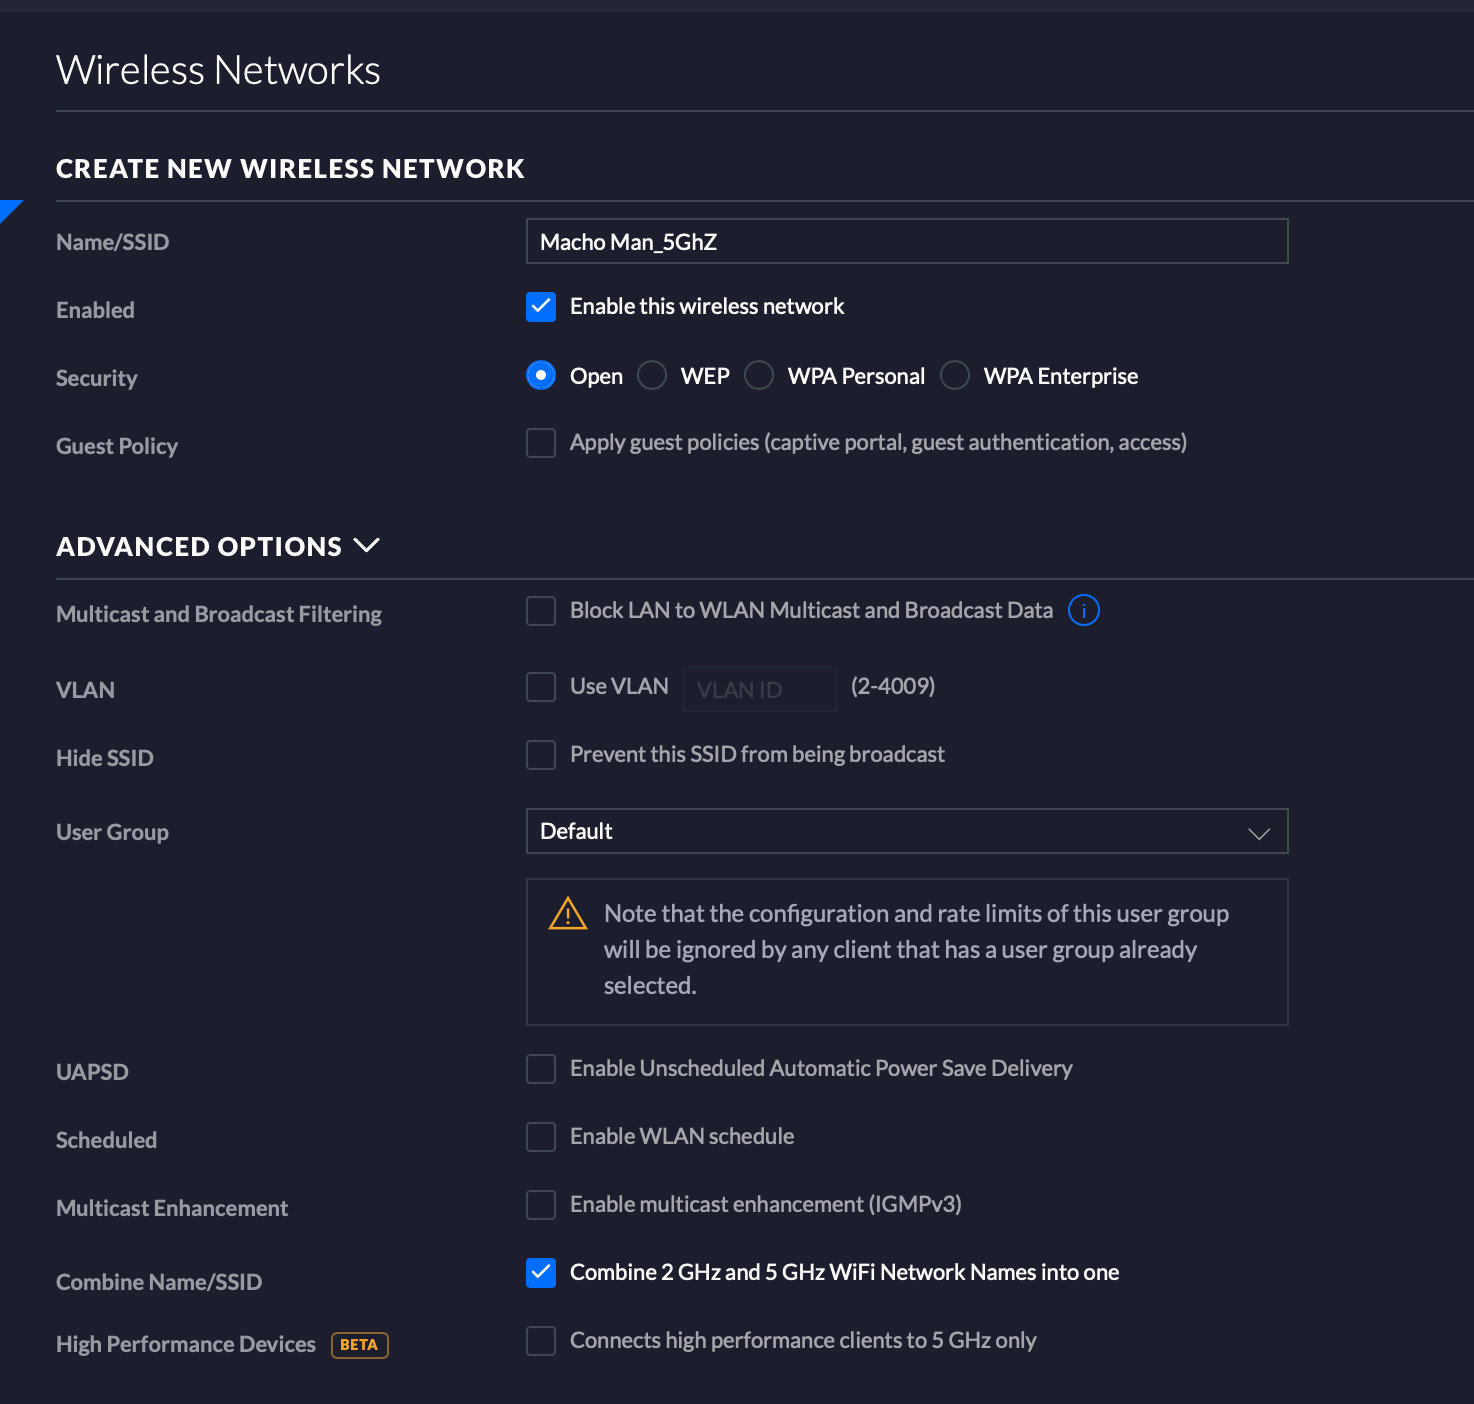Enable Unscheduled Automatic Power Save Delivery
The height and width of the screenshot is (1404, 1474).
[541, 1069]
